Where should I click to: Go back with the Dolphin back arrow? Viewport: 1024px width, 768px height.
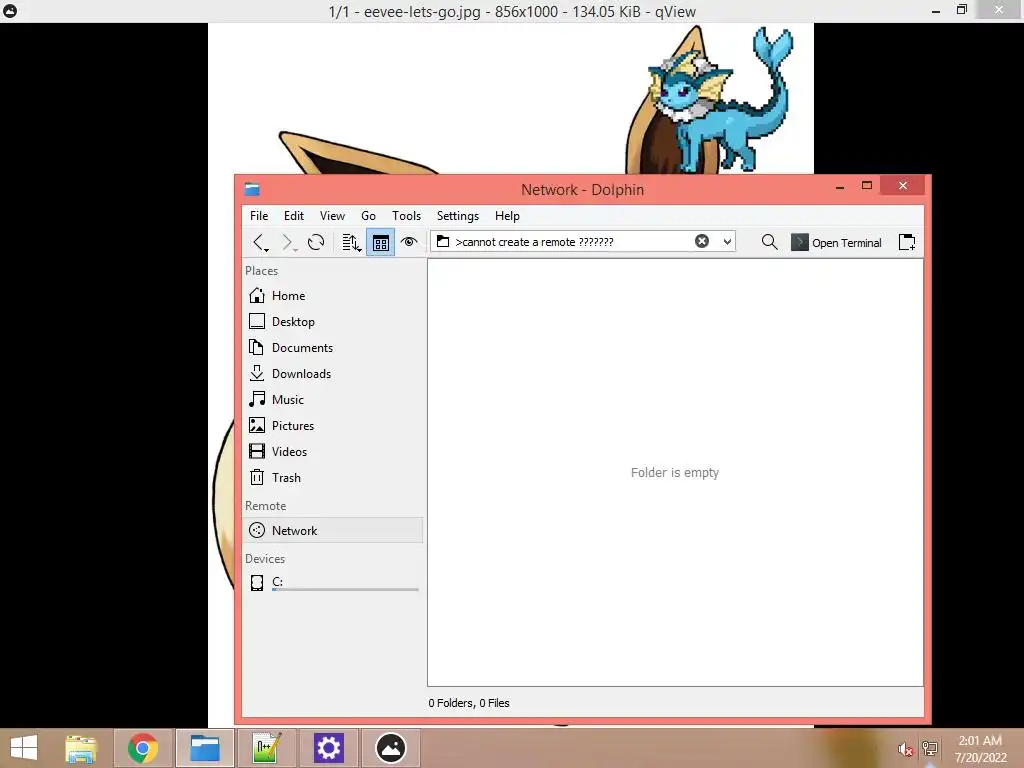coord(260,242)
